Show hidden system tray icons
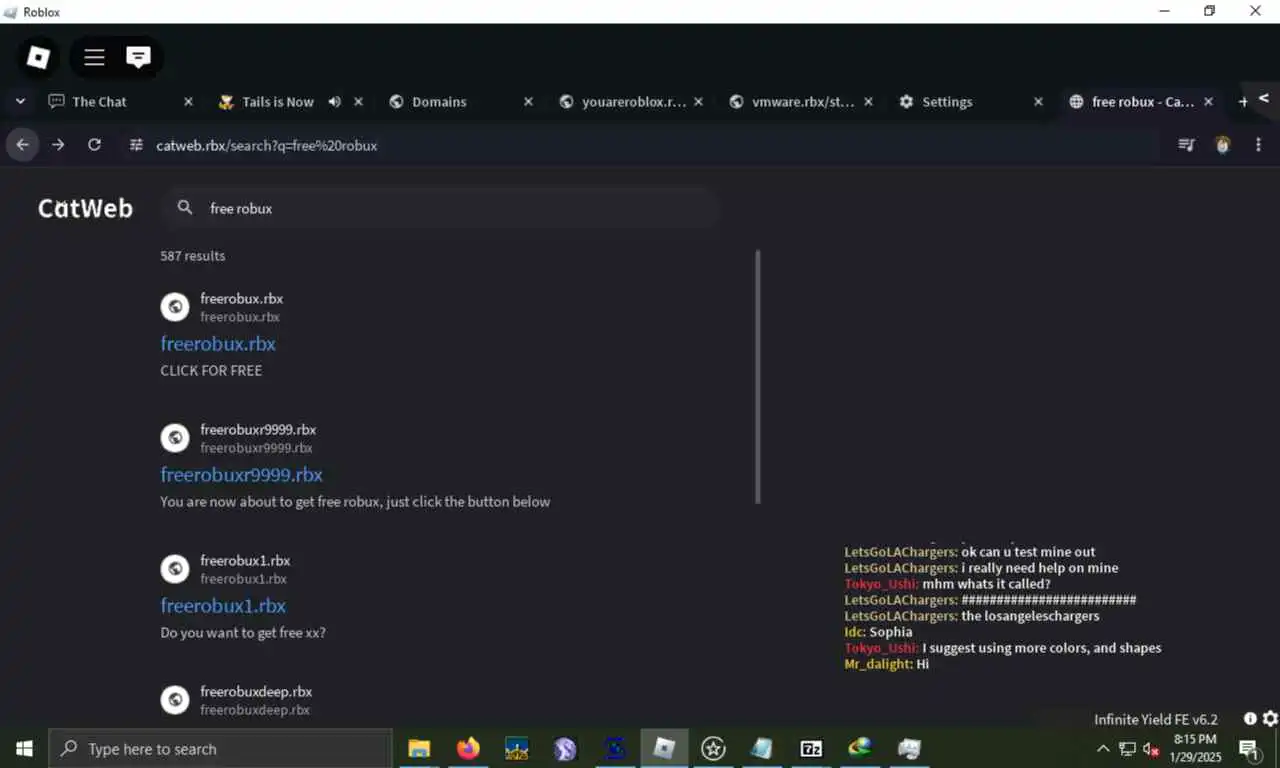Image resolution: width=1280 pixels, height=768 pixels. click(1103, 749)
